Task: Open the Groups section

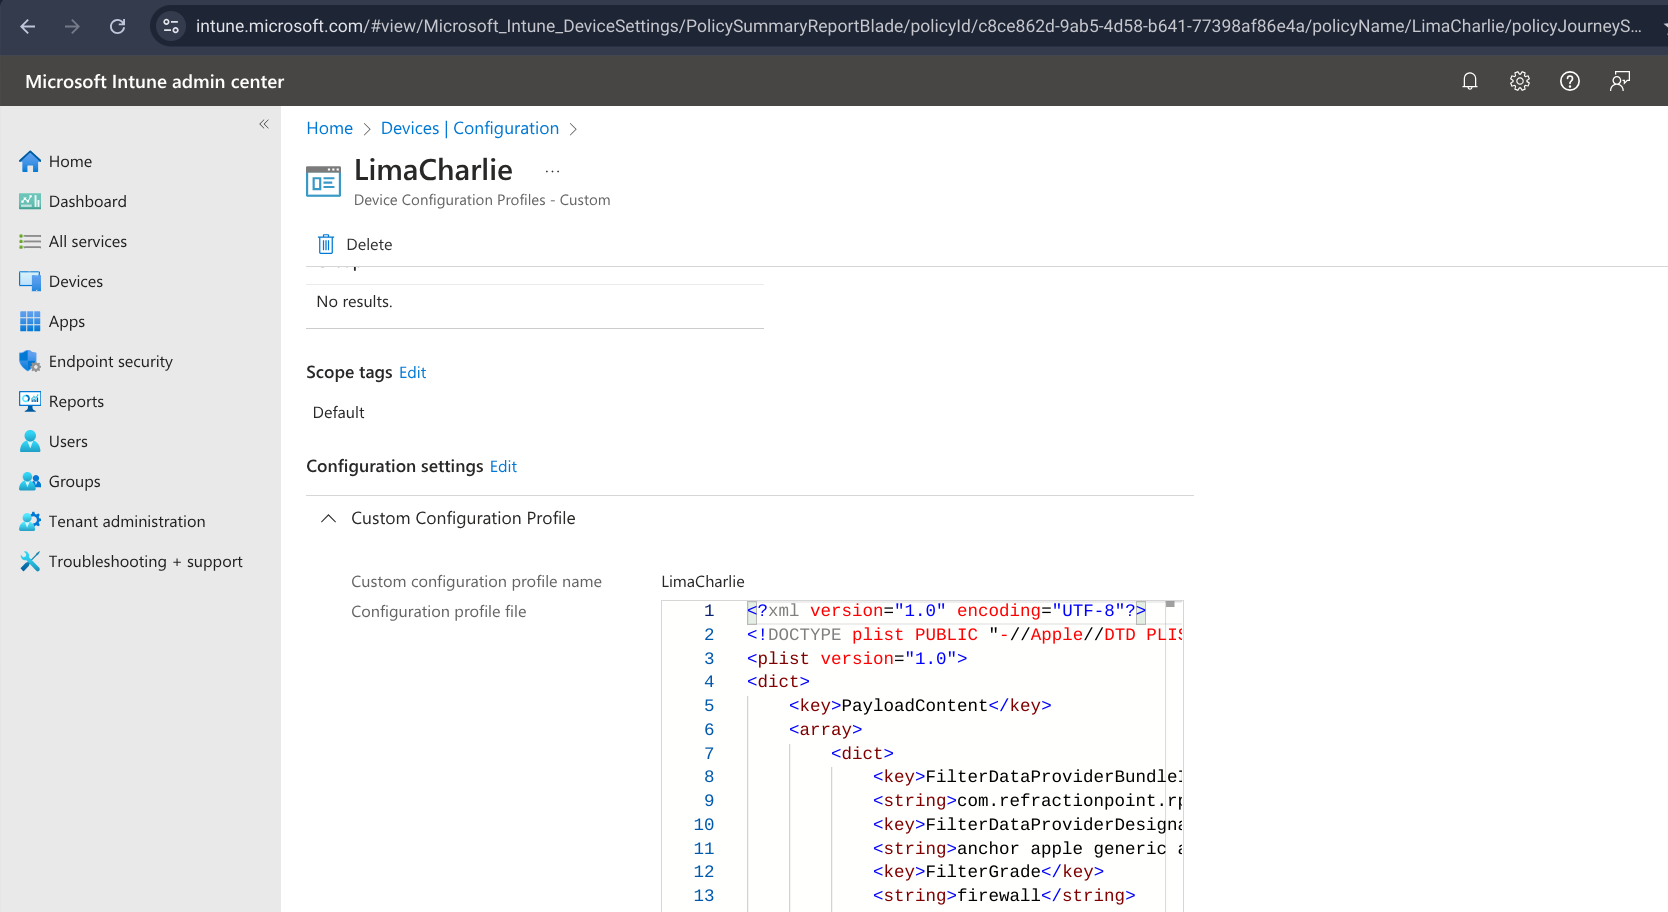Action: [x=75, y=481]
